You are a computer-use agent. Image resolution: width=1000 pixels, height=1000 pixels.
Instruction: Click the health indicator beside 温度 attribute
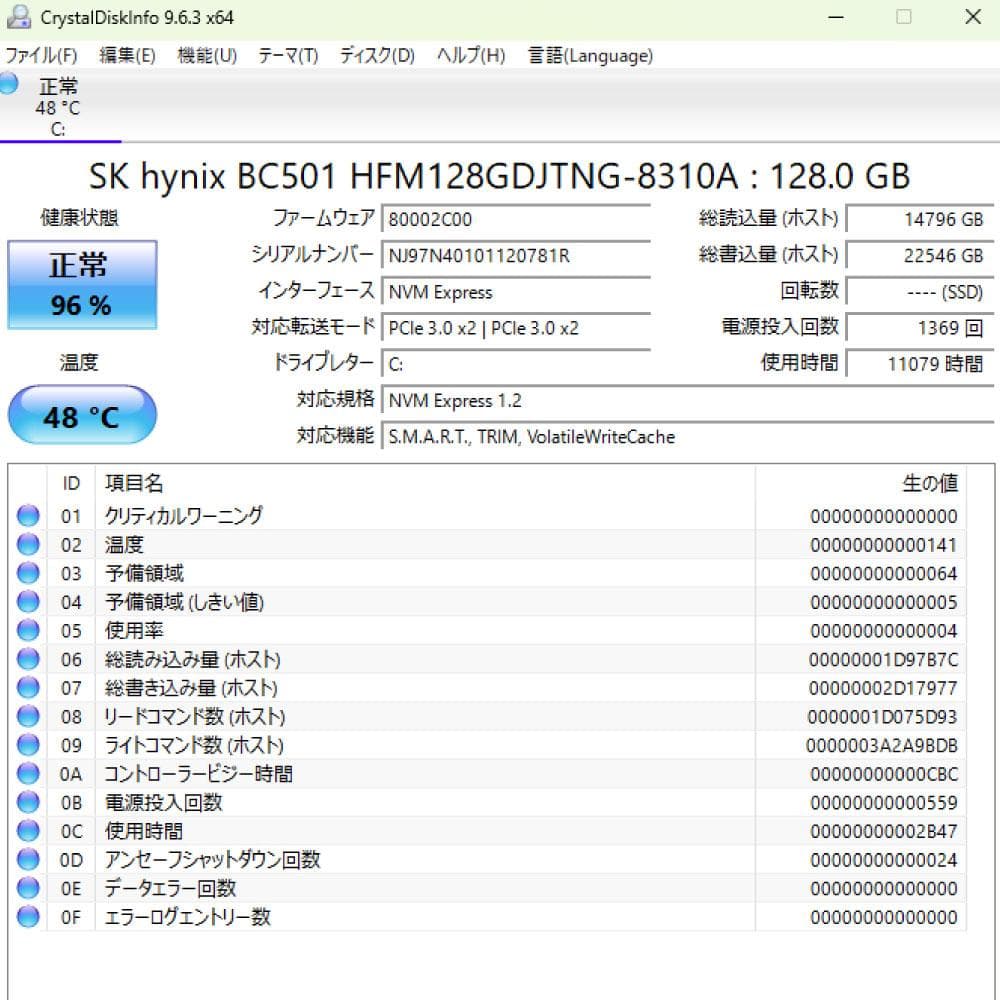[x=29, y=545]
